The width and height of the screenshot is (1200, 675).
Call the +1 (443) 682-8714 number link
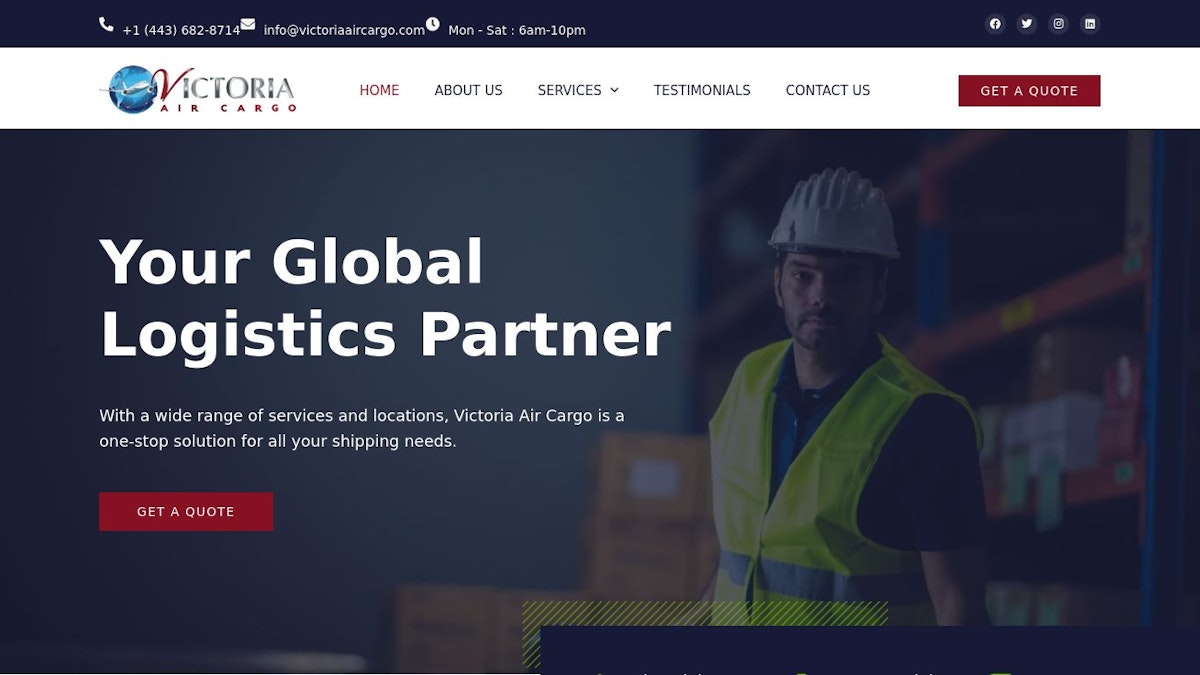[x=181, y=30]
